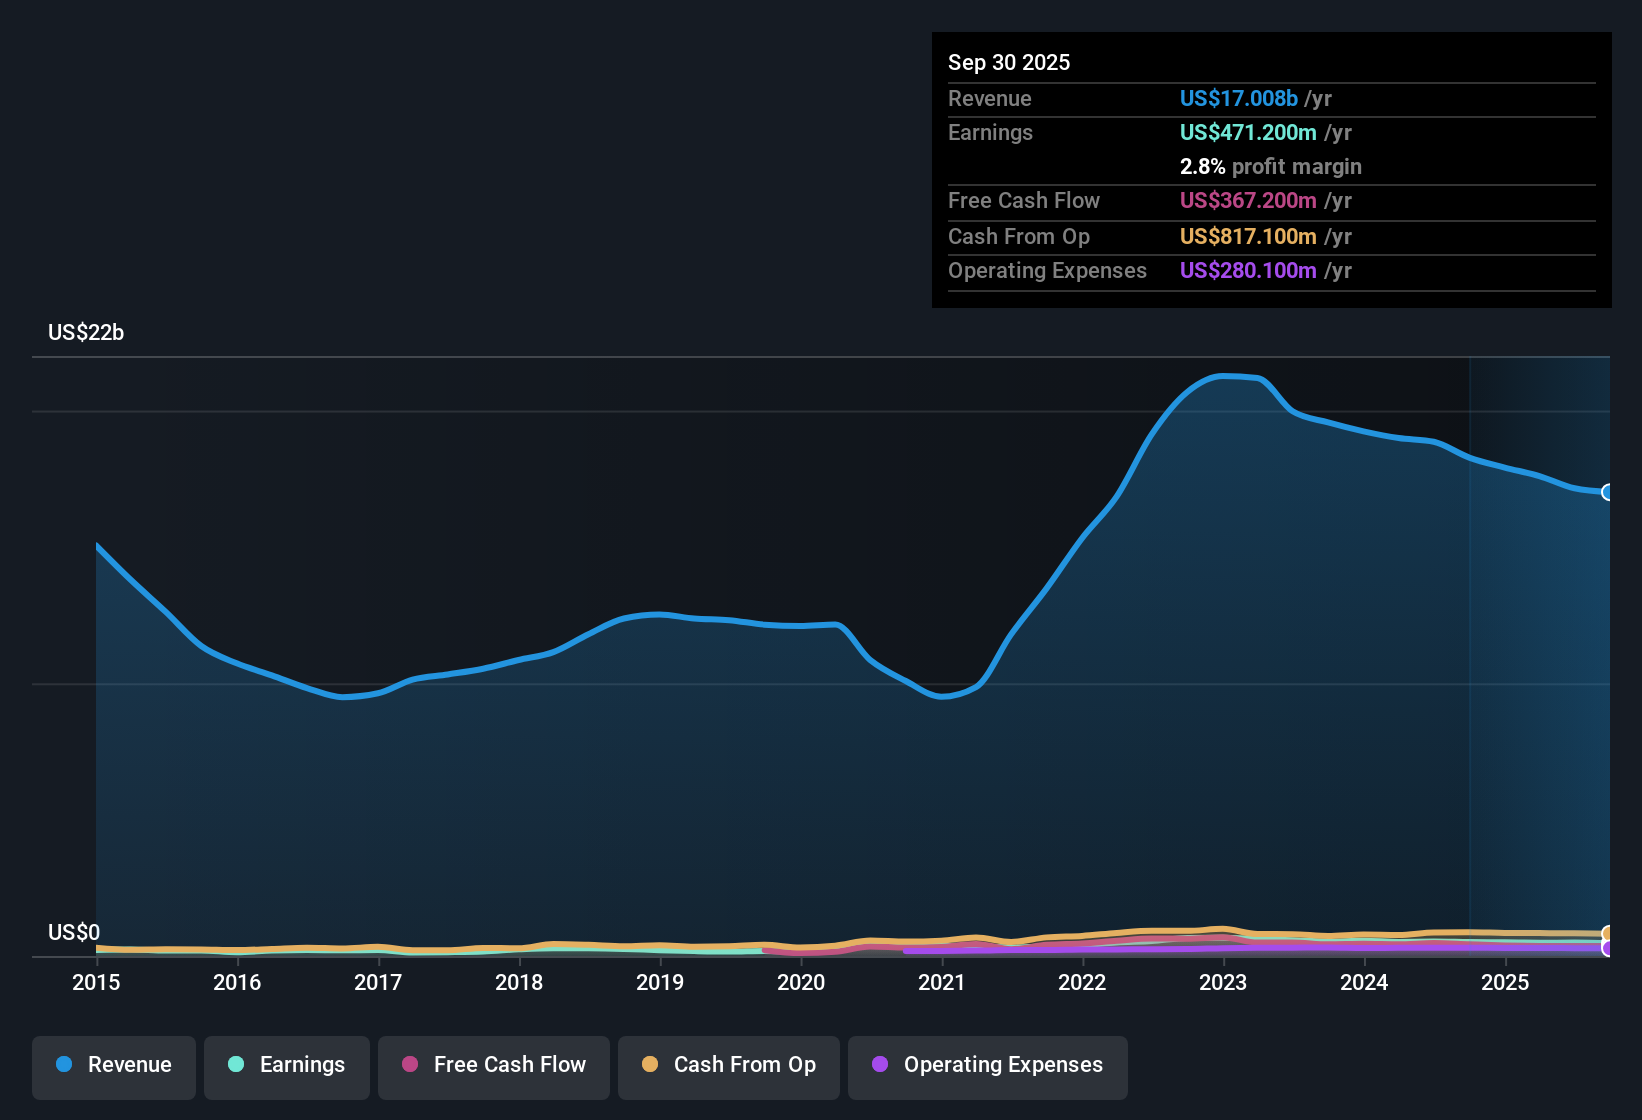Click the 2.8% profit margin text
This screenshot has height=1120, width=1642.
1270,166
